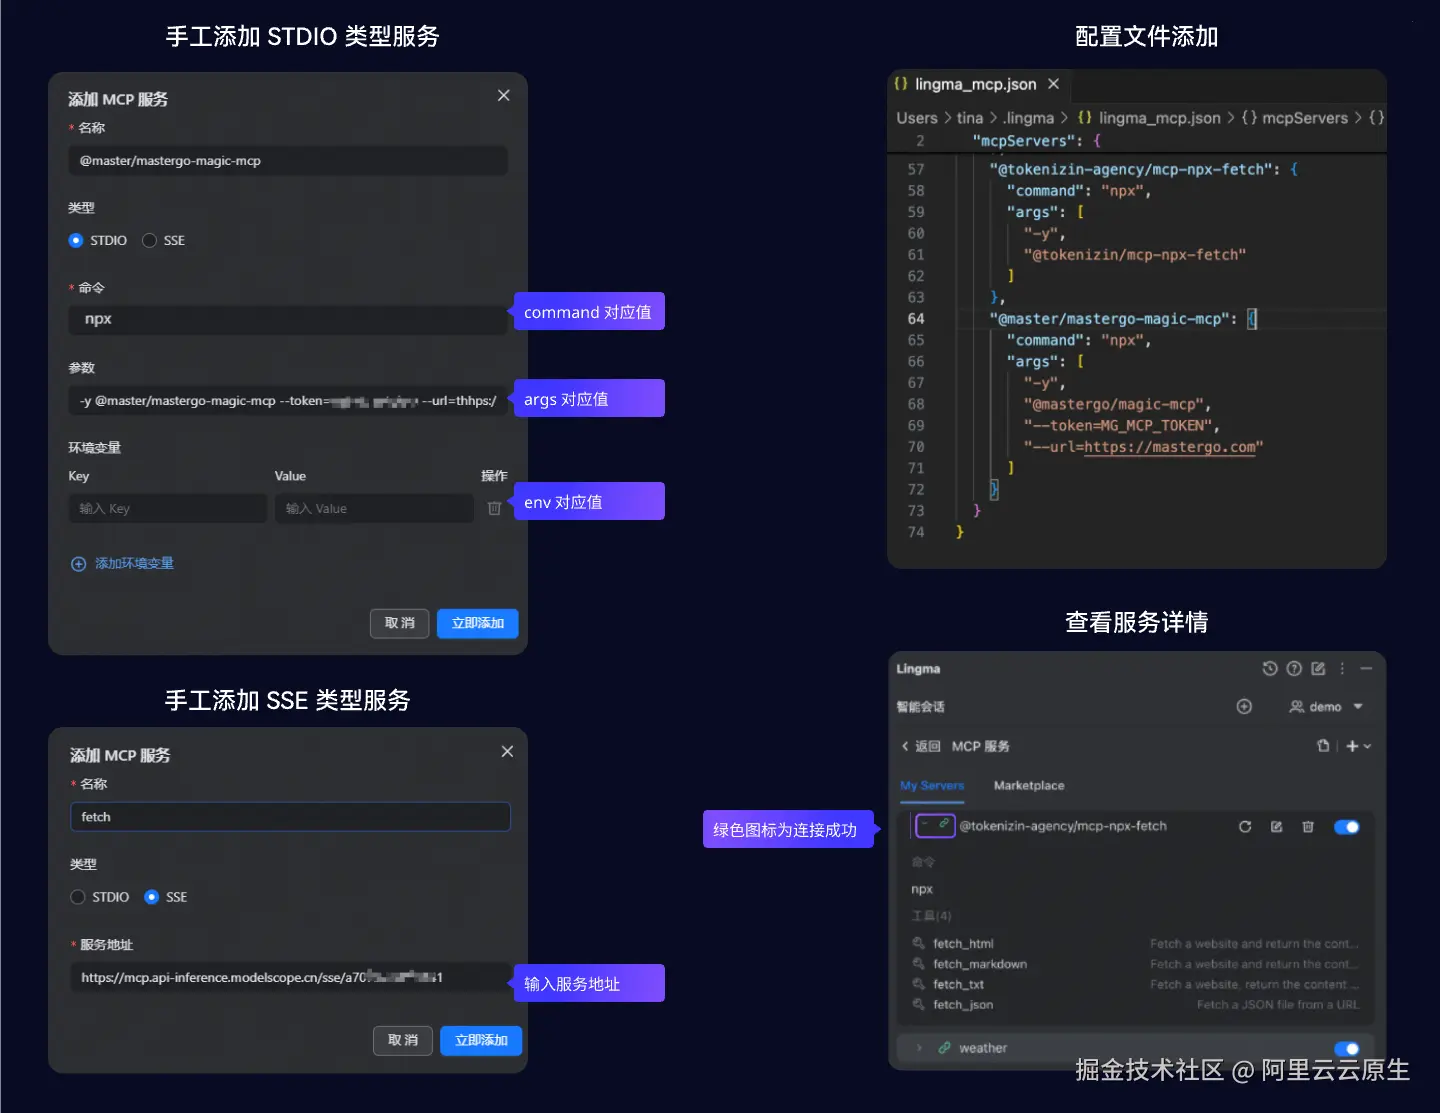Click the 智能会话 label in Lingma
This screenshot has width=1440, height=1113.
pyautogui.click(x=920, y=706)
